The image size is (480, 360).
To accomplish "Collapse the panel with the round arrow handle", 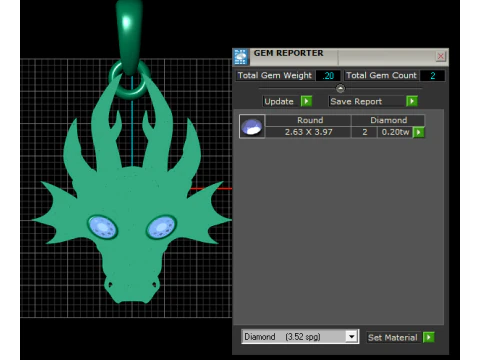I will click(340, 89).
